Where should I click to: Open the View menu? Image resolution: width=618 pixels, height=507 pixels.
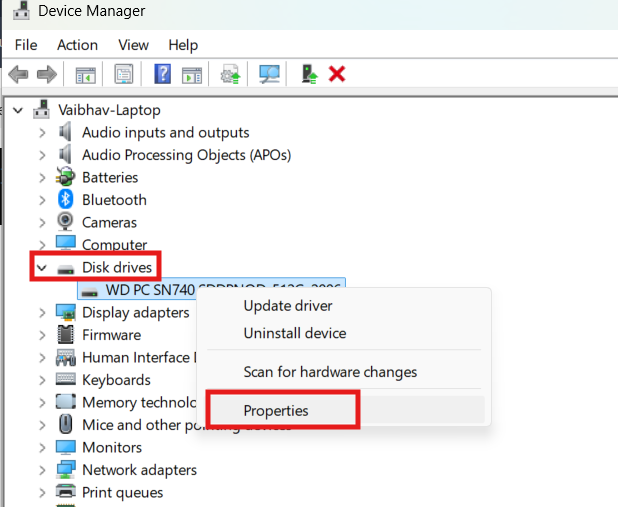(133, 45)
